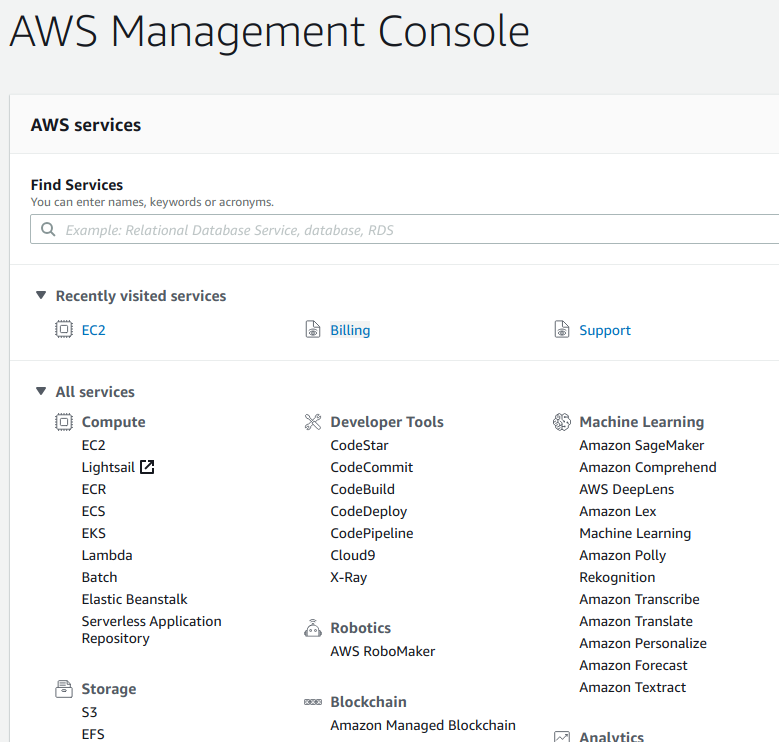
Task: Click the EC2 chip icon under Recently visited
Action: [x=64, y=329]
